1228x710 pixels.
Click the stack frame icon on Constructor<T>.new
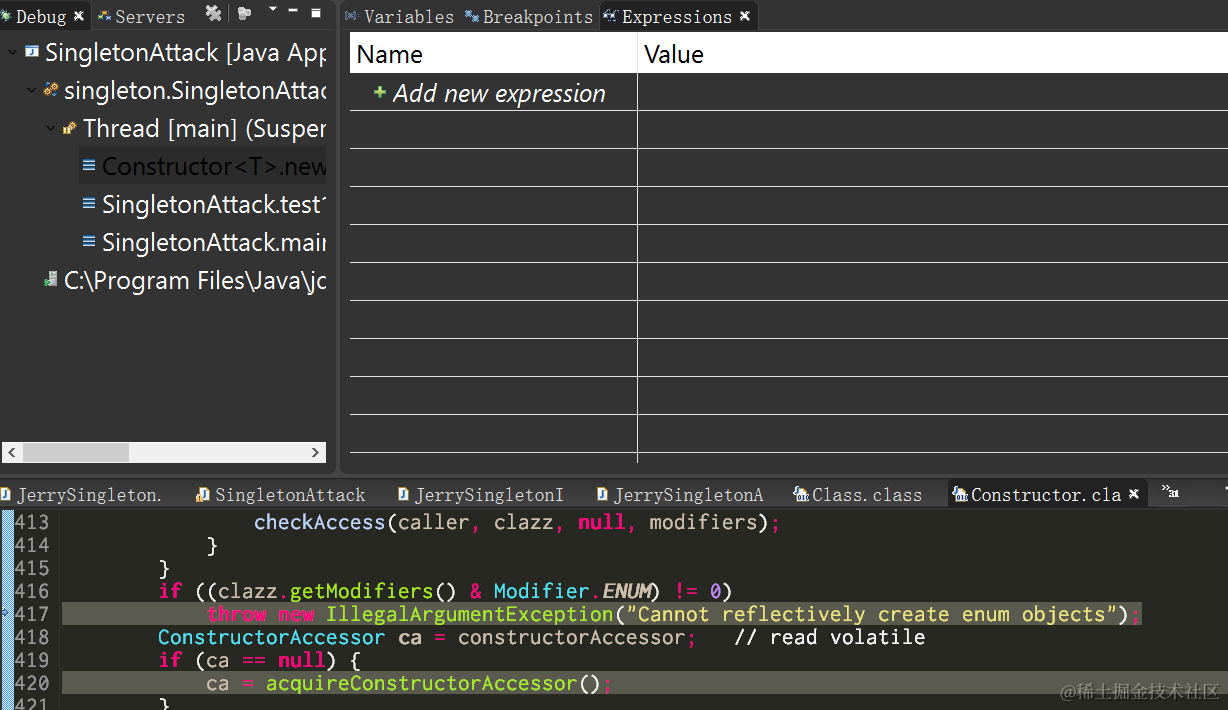[88, 166]
